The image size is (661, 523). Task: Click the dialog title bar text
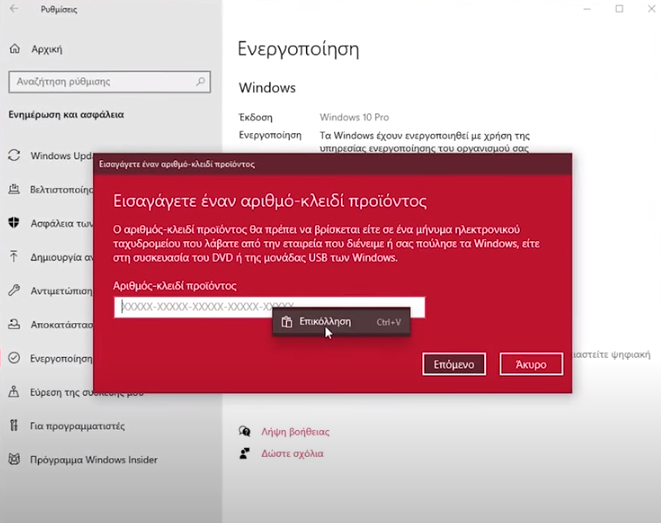point(177,164)
